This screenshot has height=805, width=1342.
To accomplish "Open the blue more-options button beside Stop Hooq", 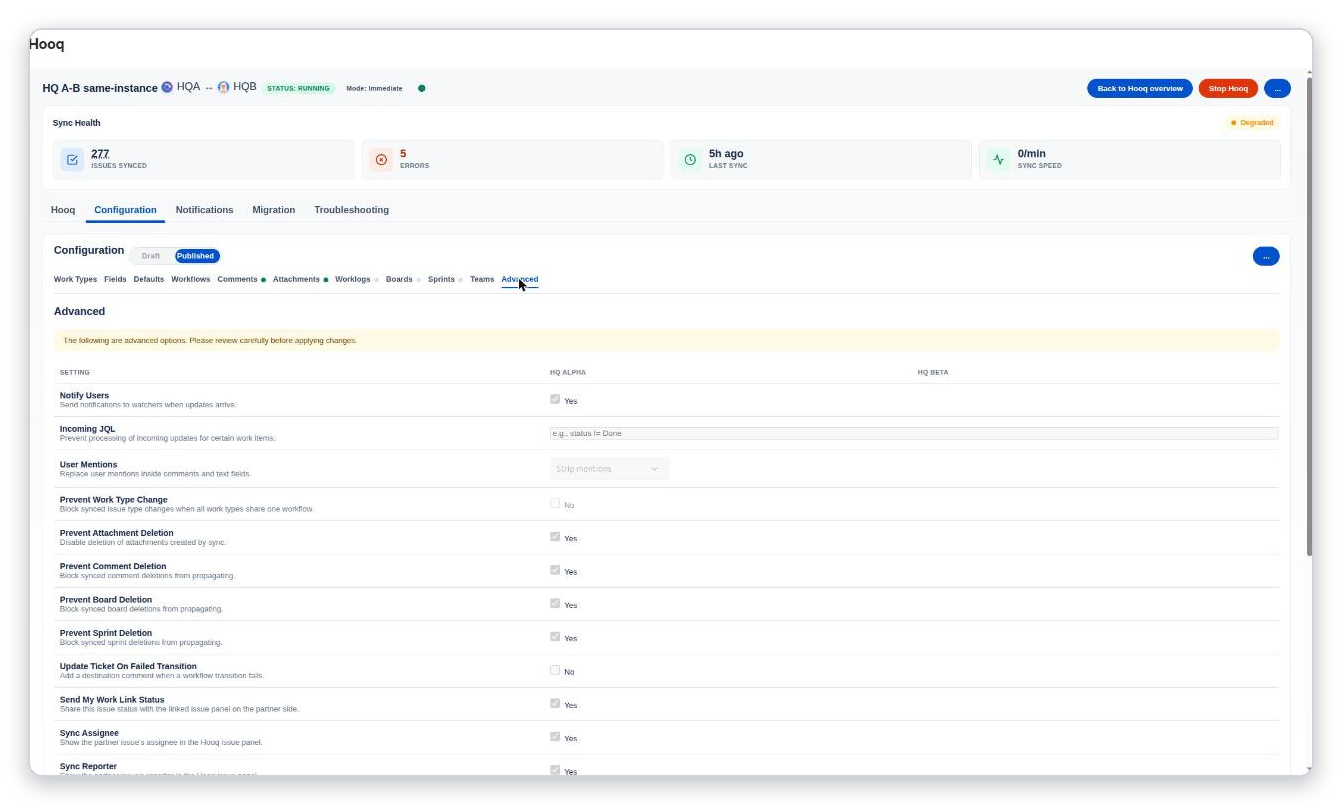I will (1277, 88).
